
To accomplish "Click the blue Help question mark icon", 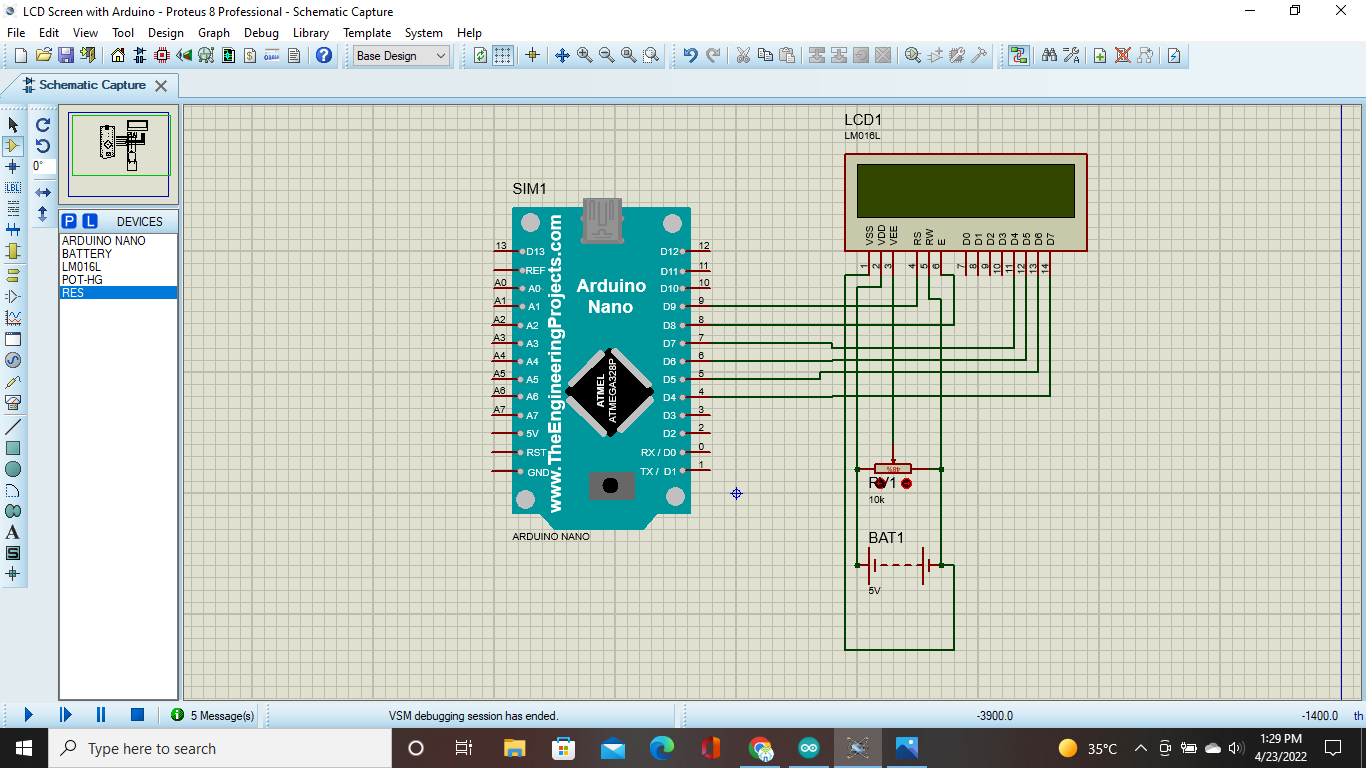I will 324,56.
